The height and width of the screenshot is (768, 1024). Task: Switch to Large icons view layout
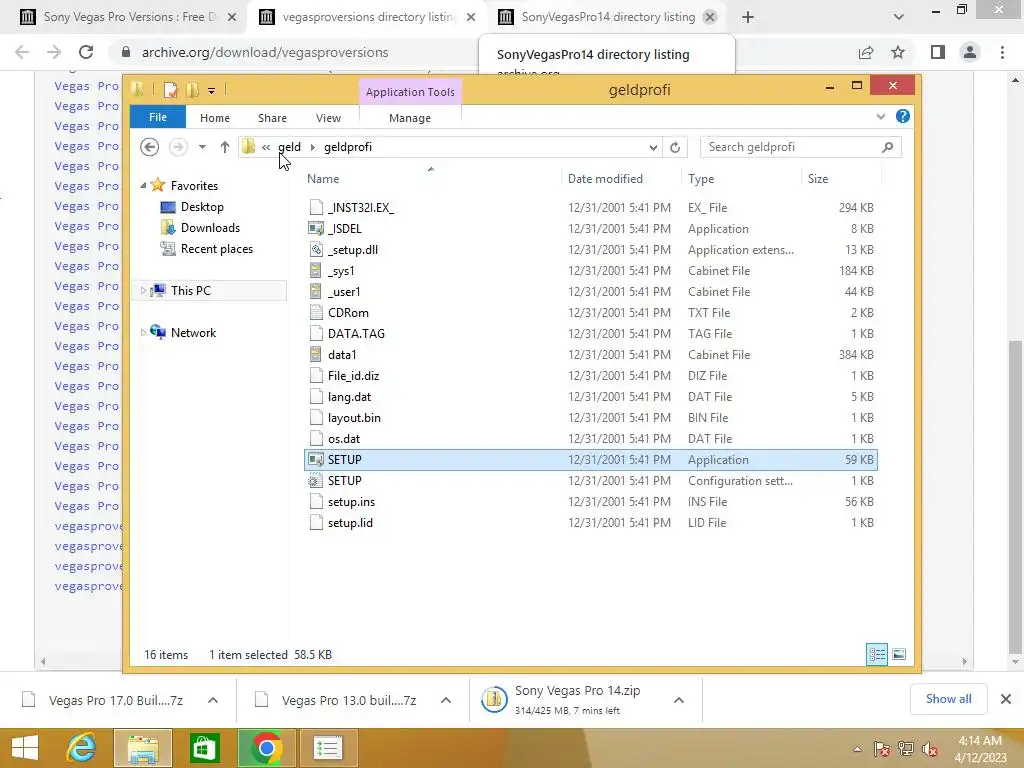point(899,654)
